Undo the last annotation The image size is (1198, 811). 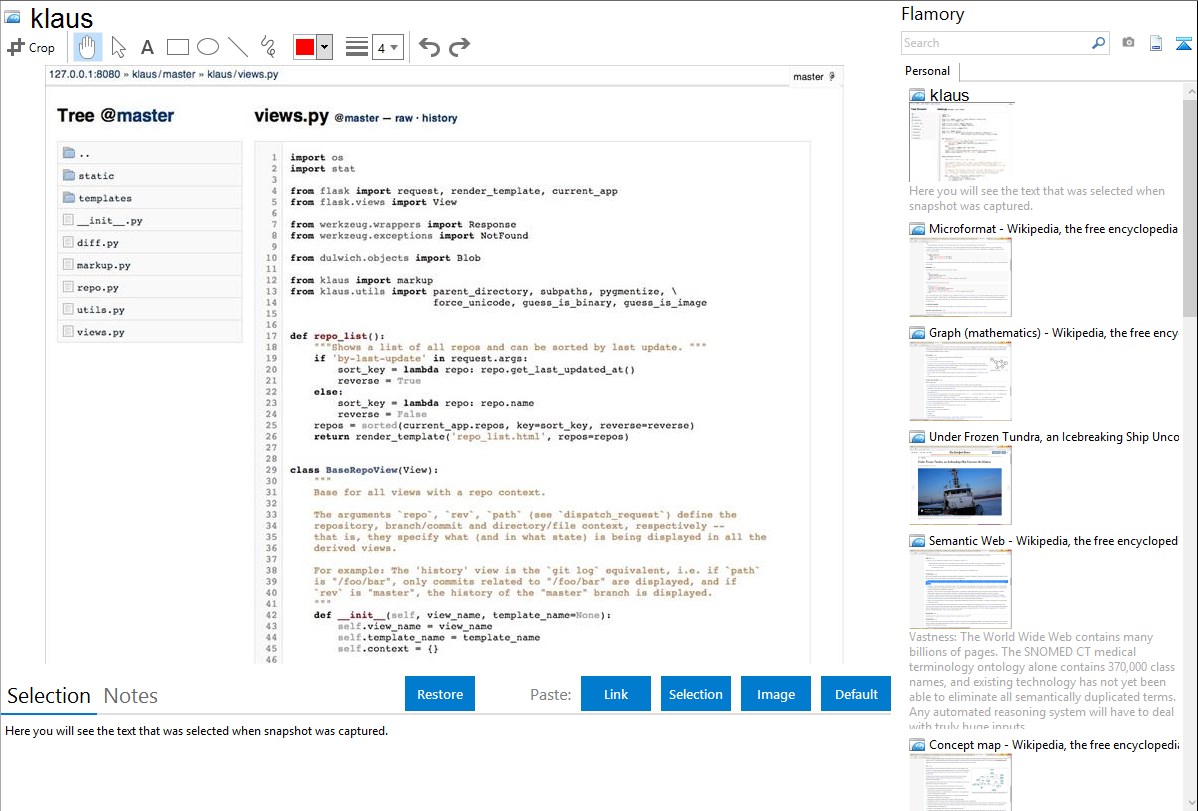coord(429,47)
